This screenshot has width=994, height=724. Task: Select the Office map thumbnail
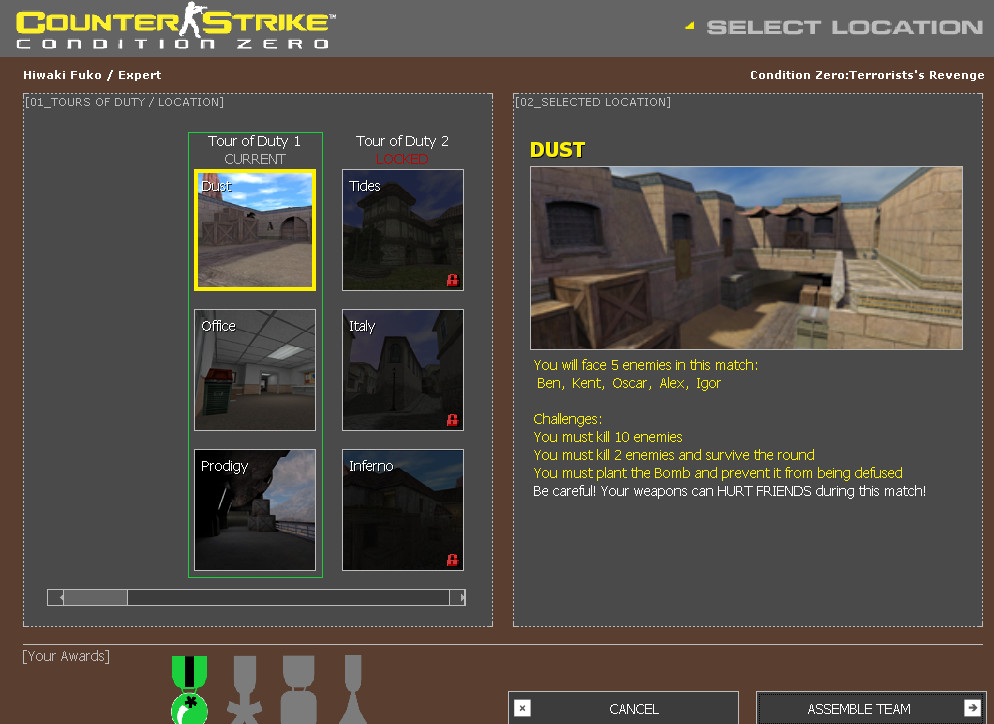(254, 370)
